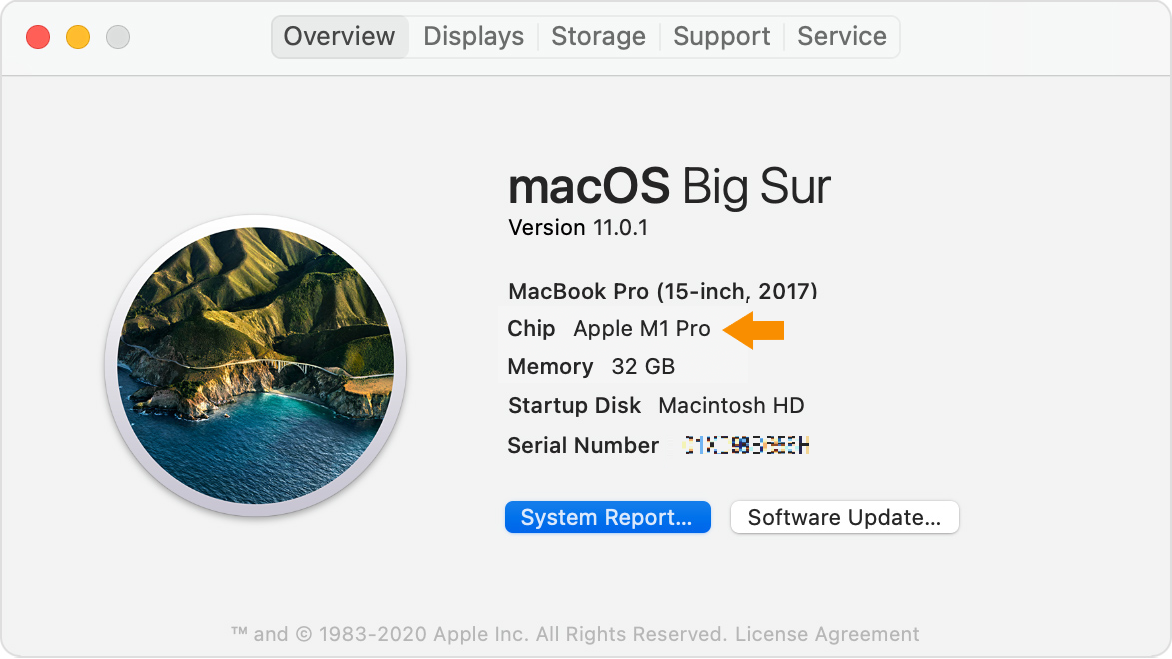Click the macOS Big Sur wallpaper image
This screenshot has height=659, width=1172.
(x=255, y=365)
